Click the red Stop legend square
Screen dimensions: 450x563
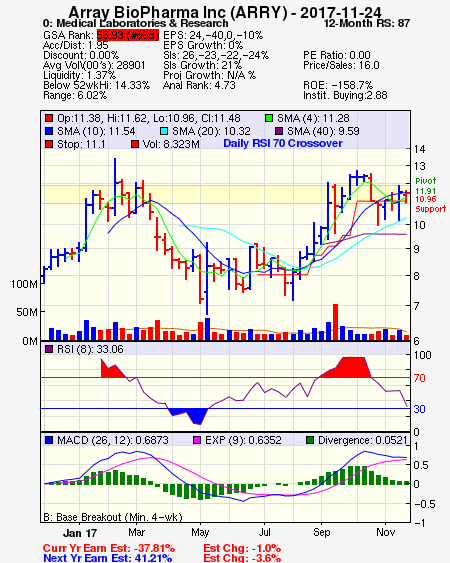pyautogui.click(x=49, y=144)
